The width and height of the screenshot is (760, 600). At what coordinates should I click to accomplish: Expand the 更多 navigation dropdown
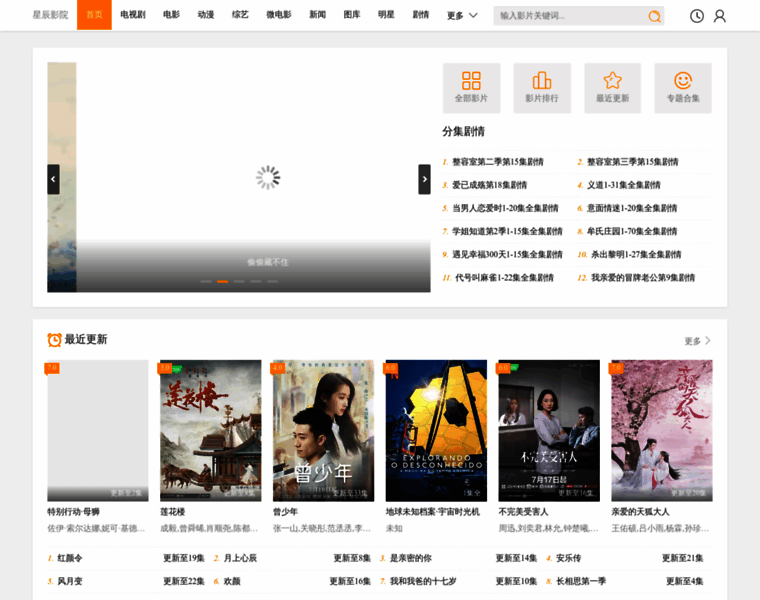(x=462, y=16)
